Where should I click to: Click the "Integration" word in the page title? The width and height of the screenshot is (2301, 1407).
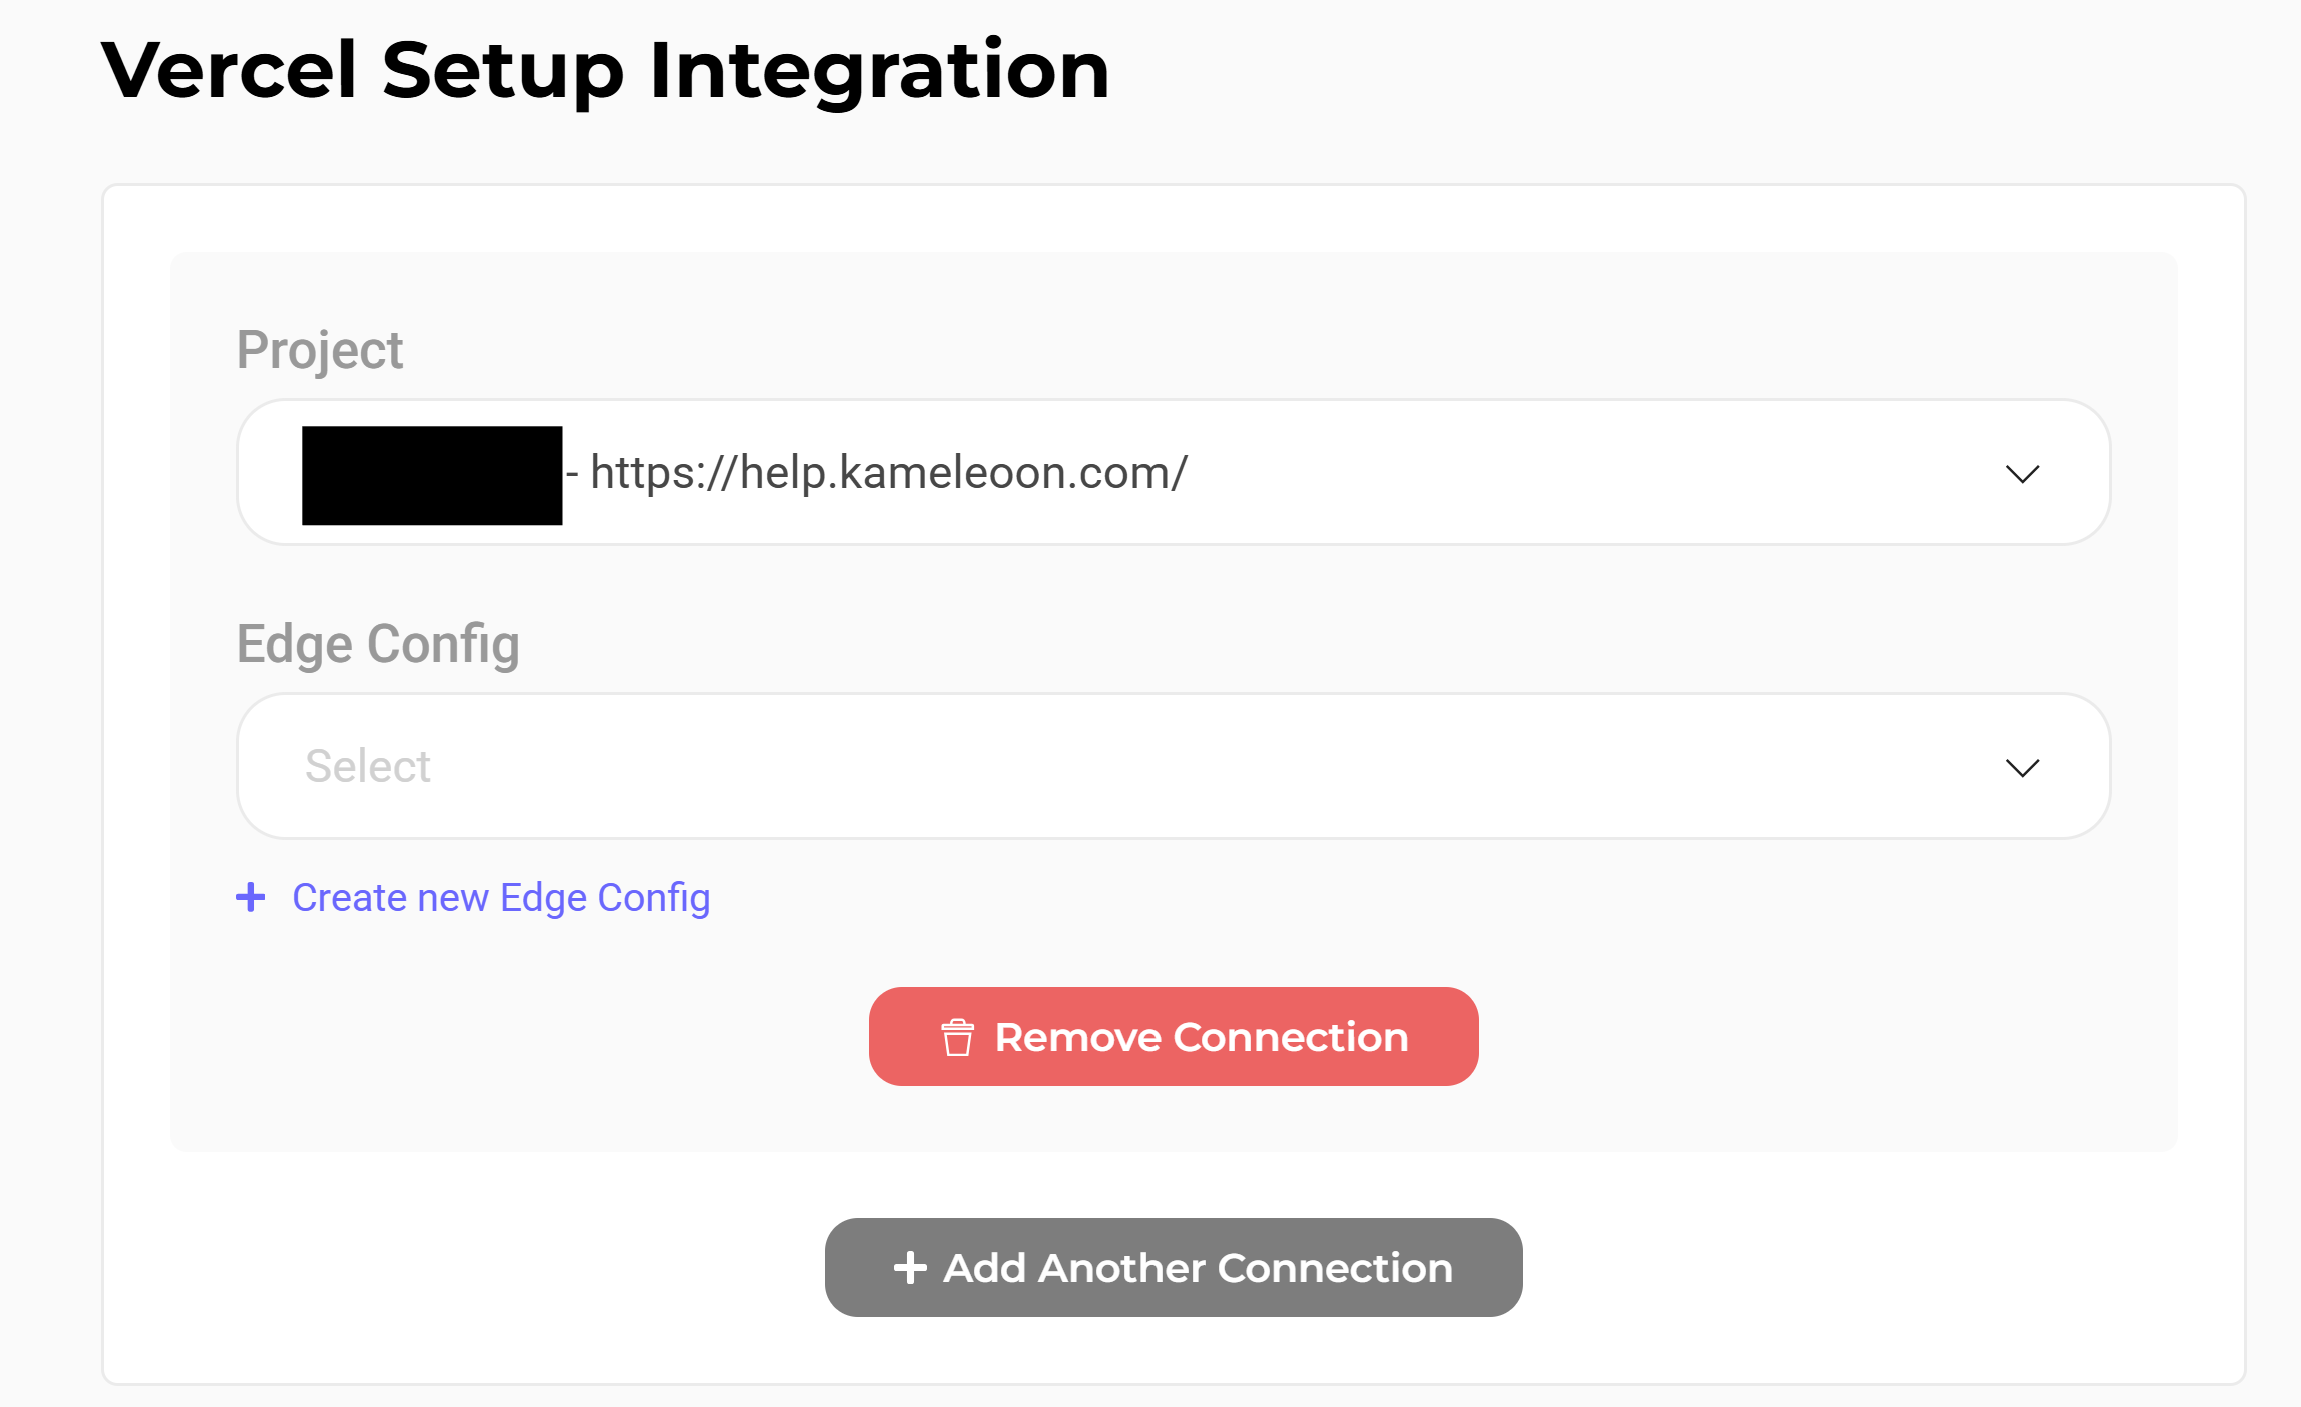pos(879,70)
